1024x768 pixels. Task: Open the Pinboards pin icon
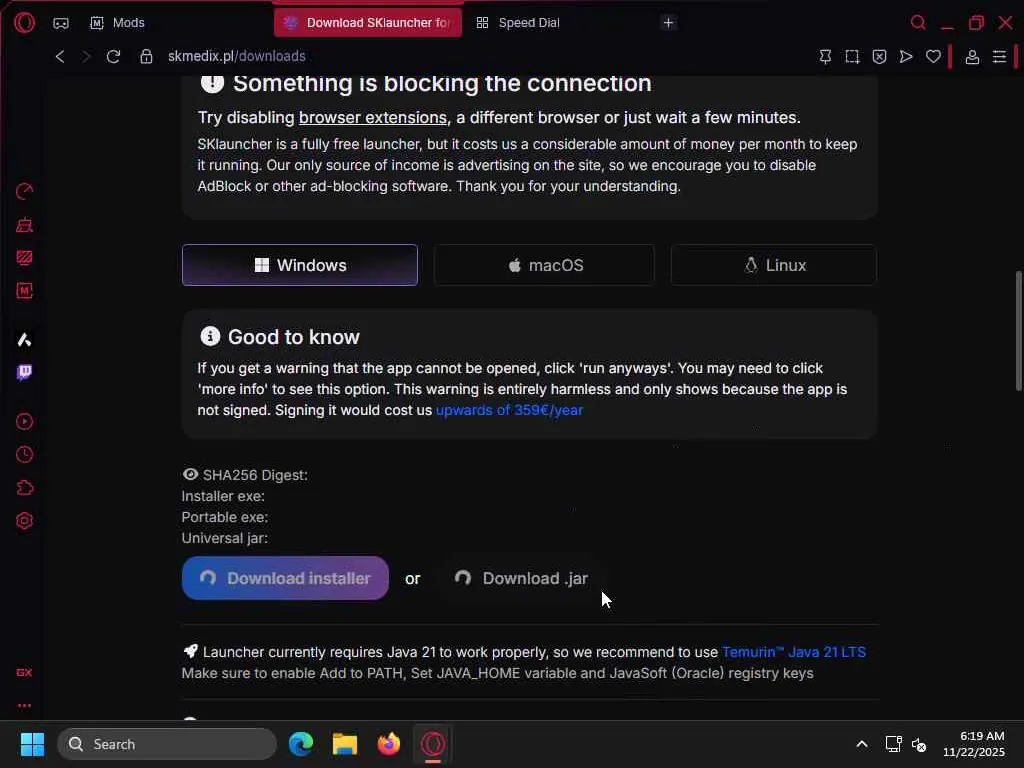[825, 57]
